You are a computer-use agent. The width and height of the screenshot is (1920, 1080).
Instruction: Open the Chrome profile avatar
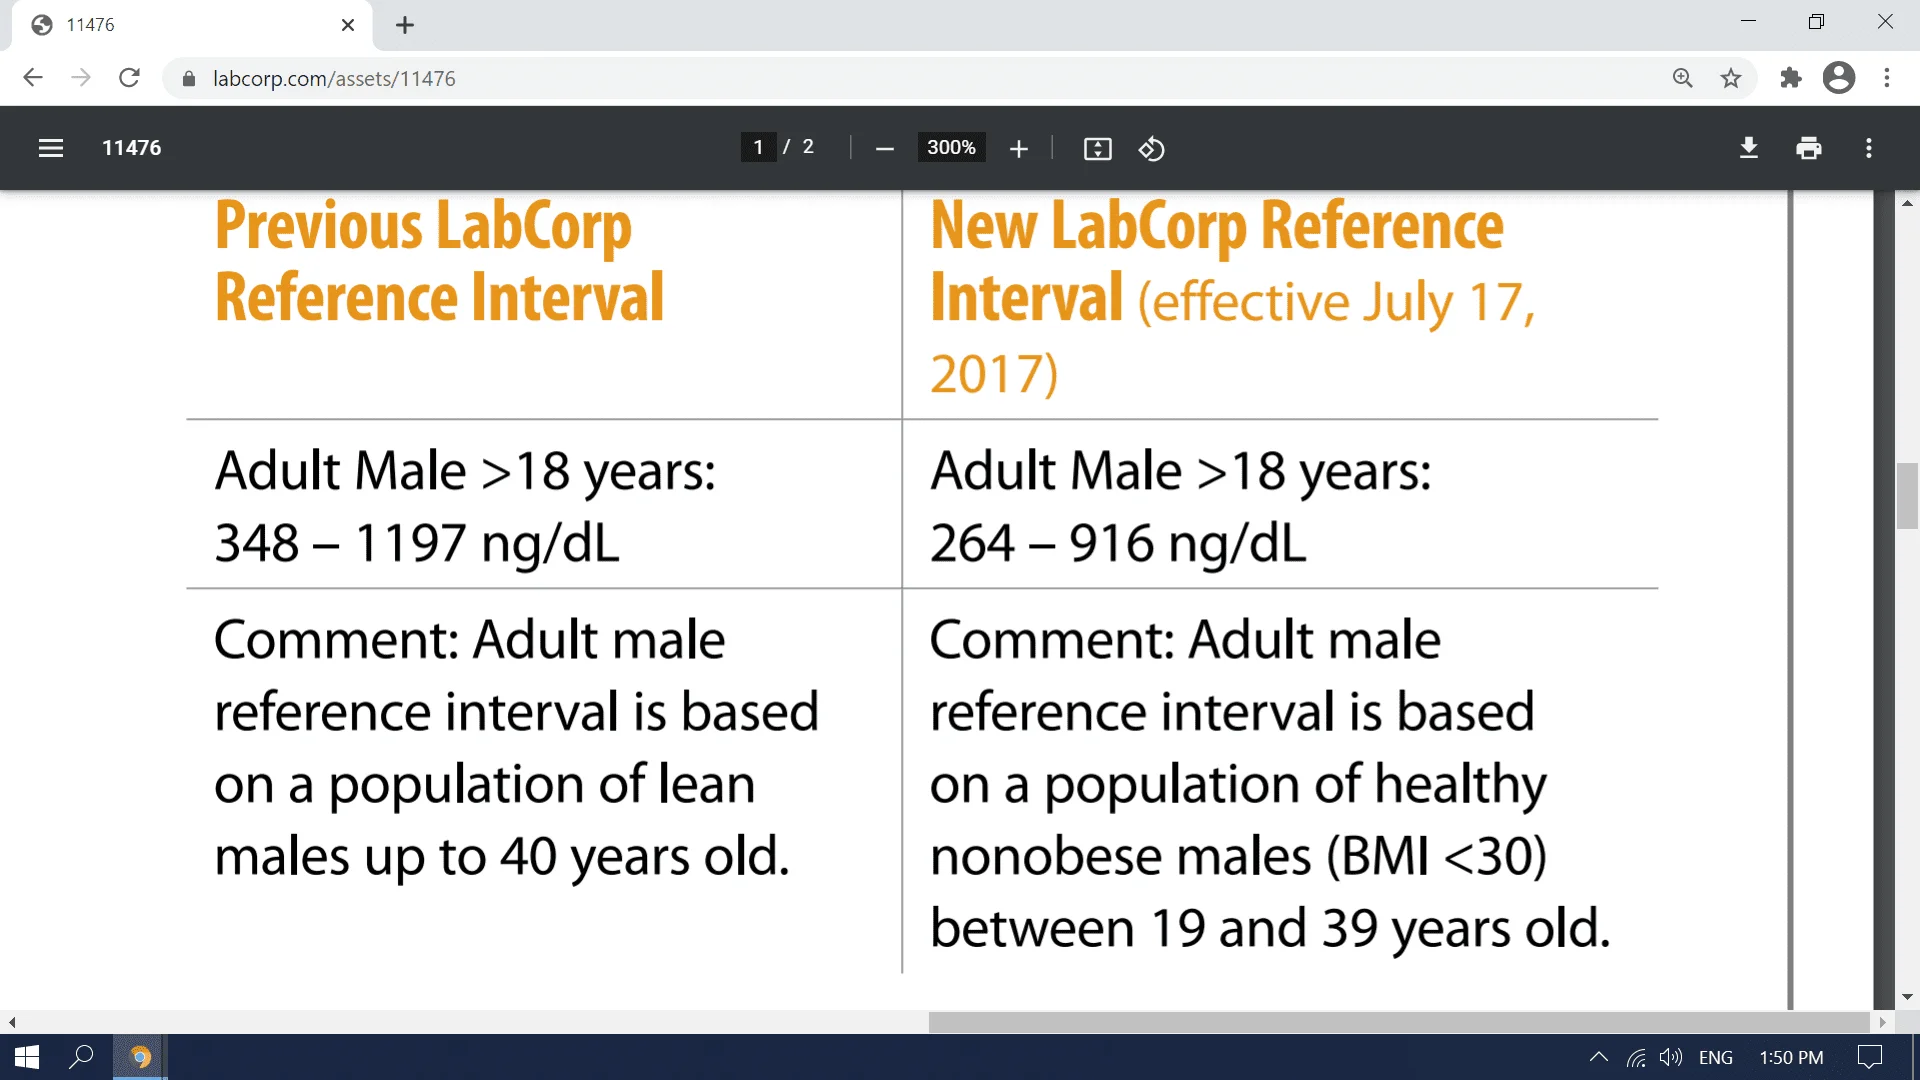coord(1838,78)
